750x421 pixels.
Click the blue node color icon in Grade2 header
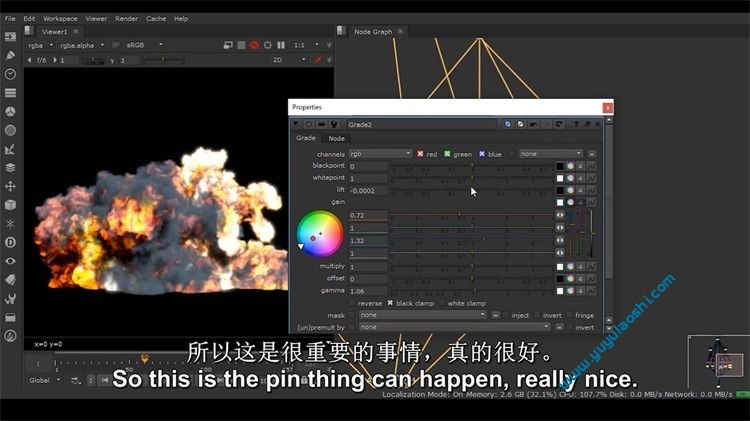(x=507, y=124)
